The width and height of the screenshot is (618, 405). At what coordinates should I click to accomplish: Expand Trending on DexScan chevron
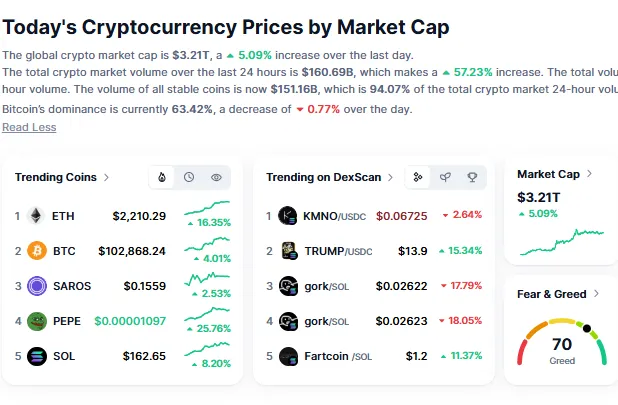click(391, 177)
